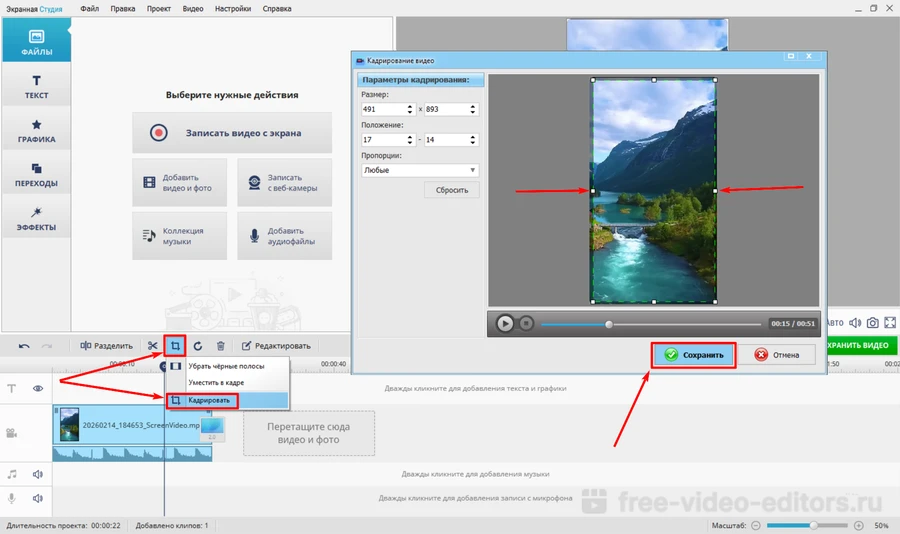Click the crop tool icon in toolbar
This screenshot has width=900, height=534.
pos(175,346)
